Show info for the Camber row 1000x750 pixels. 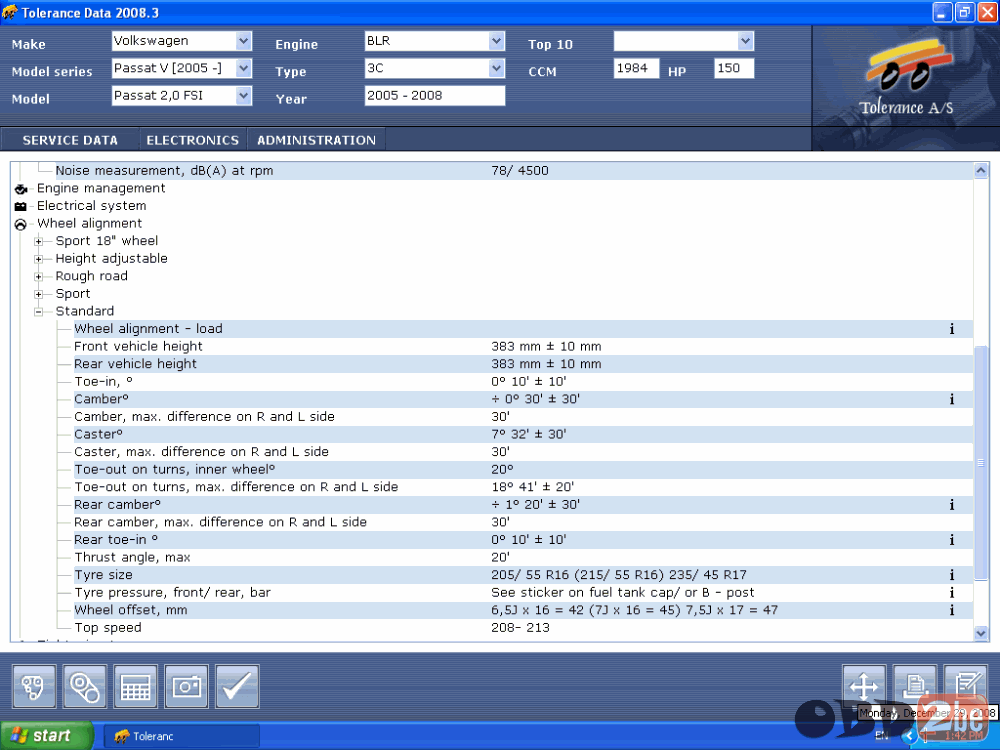pyautogui.click(x=952, y=399)
